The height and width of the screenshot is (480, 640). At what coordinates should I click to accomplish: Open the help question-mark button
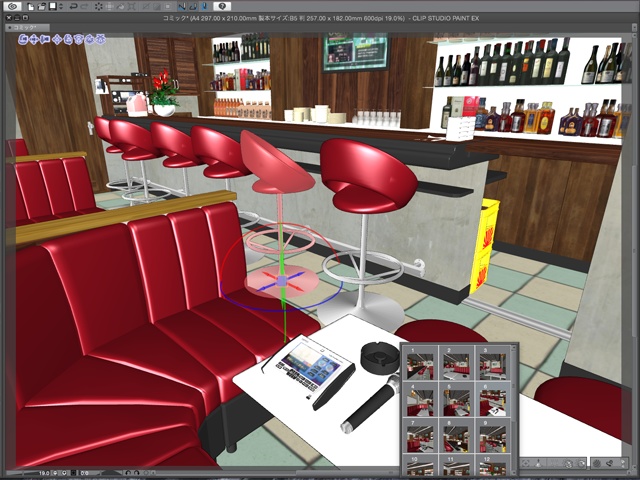tap(222, 6)
